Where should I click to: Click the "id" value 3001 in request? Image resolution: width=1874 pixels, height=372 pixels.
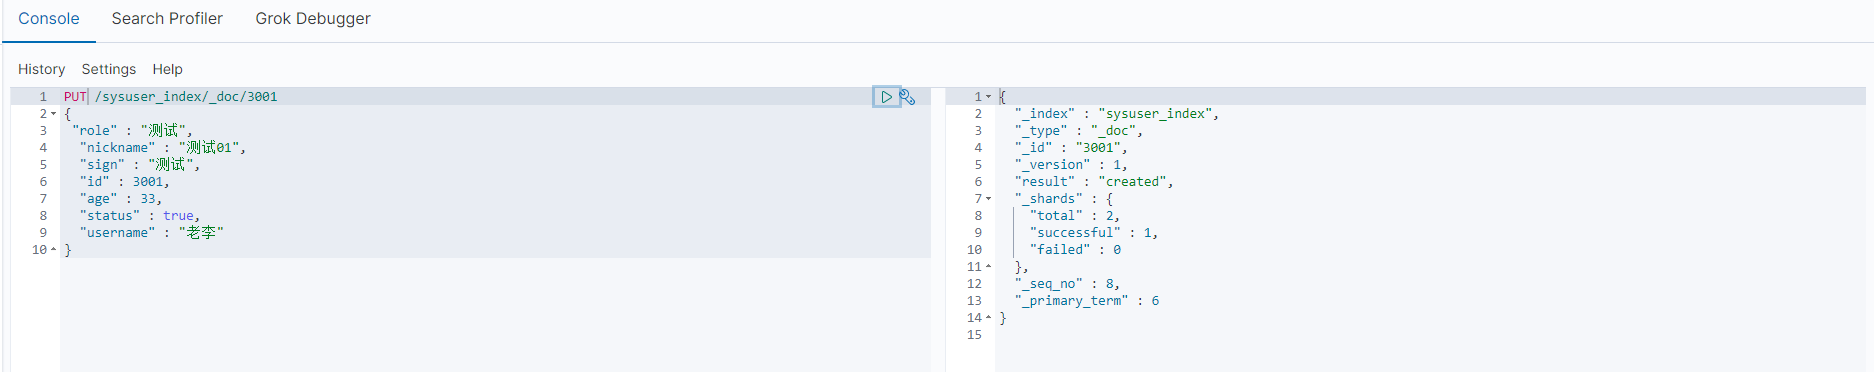pyautogui.click(x=148, y=182)
